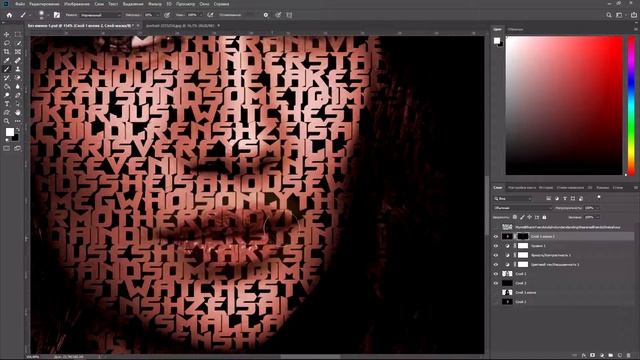The height and width of the screenshot is (360, 640).
Task: Select the Rectangular Marquee tool
Action: [18, 35]
